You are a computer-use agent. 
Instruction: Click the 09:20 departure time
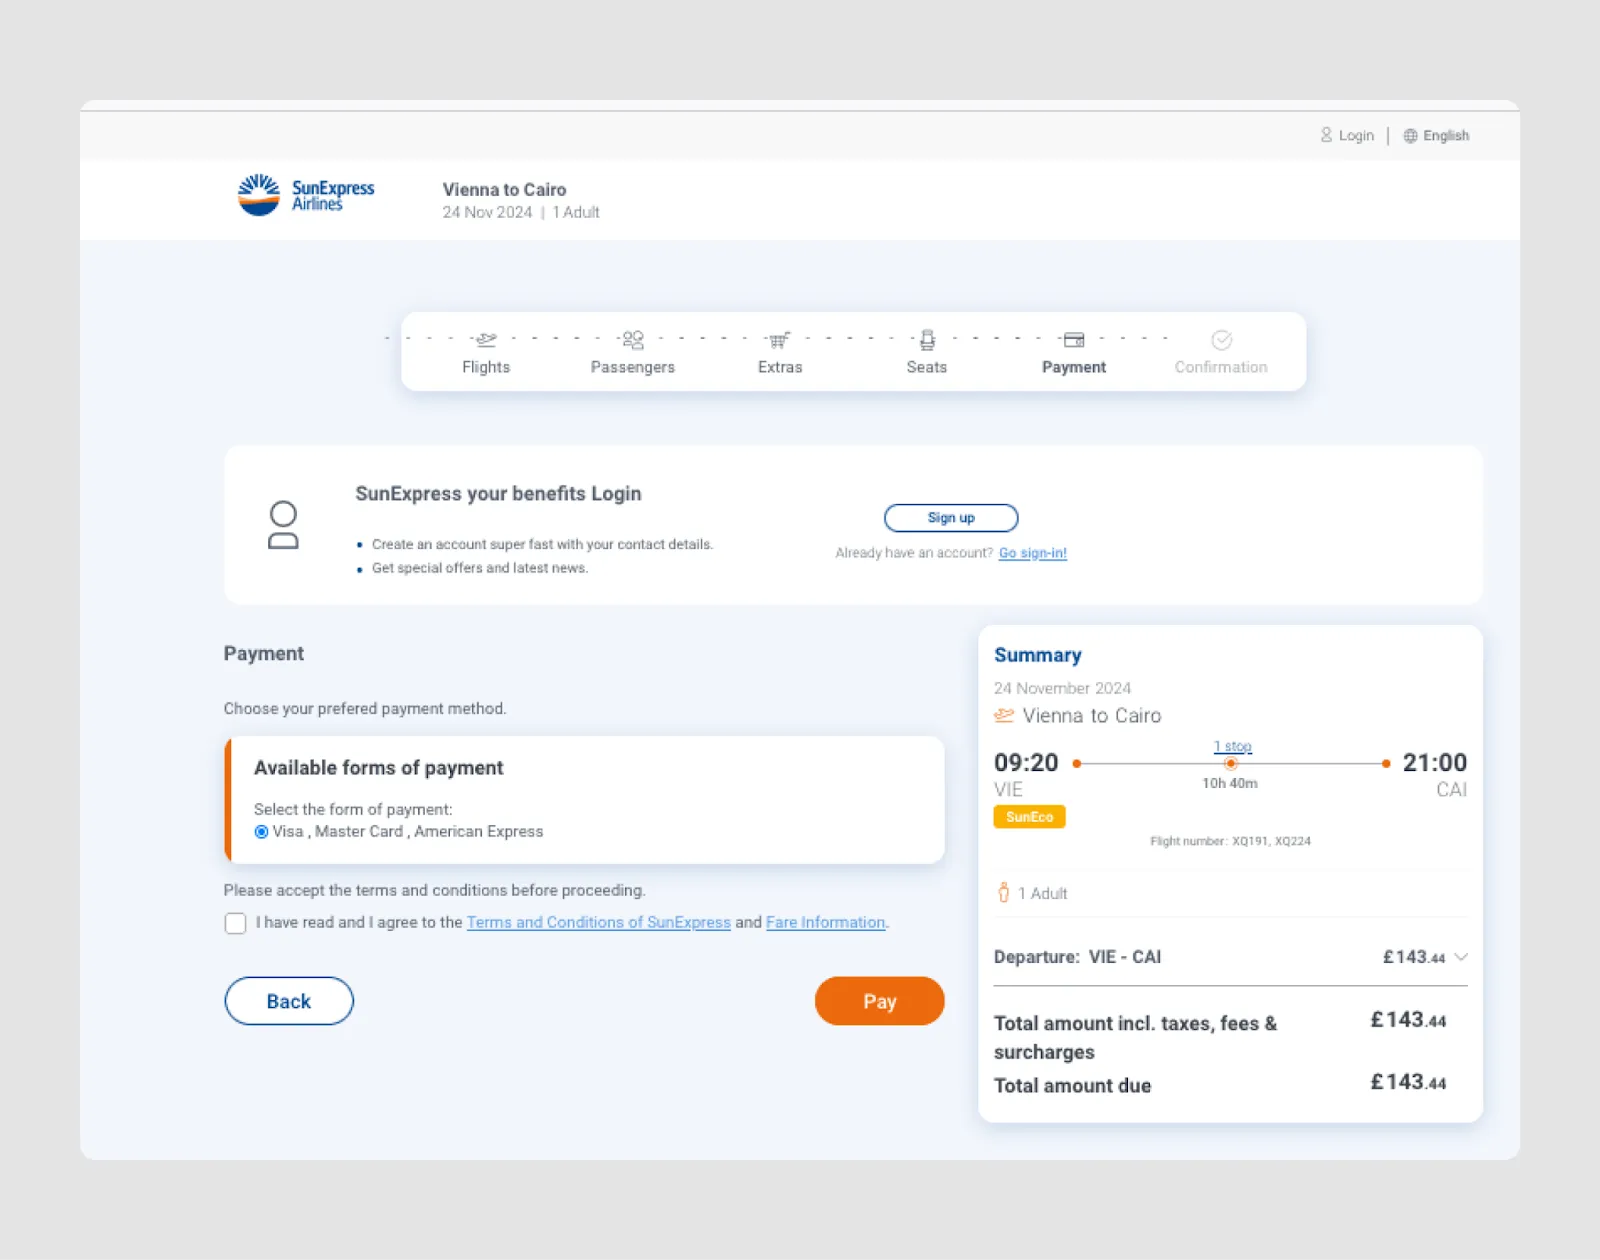[1026, 763]
